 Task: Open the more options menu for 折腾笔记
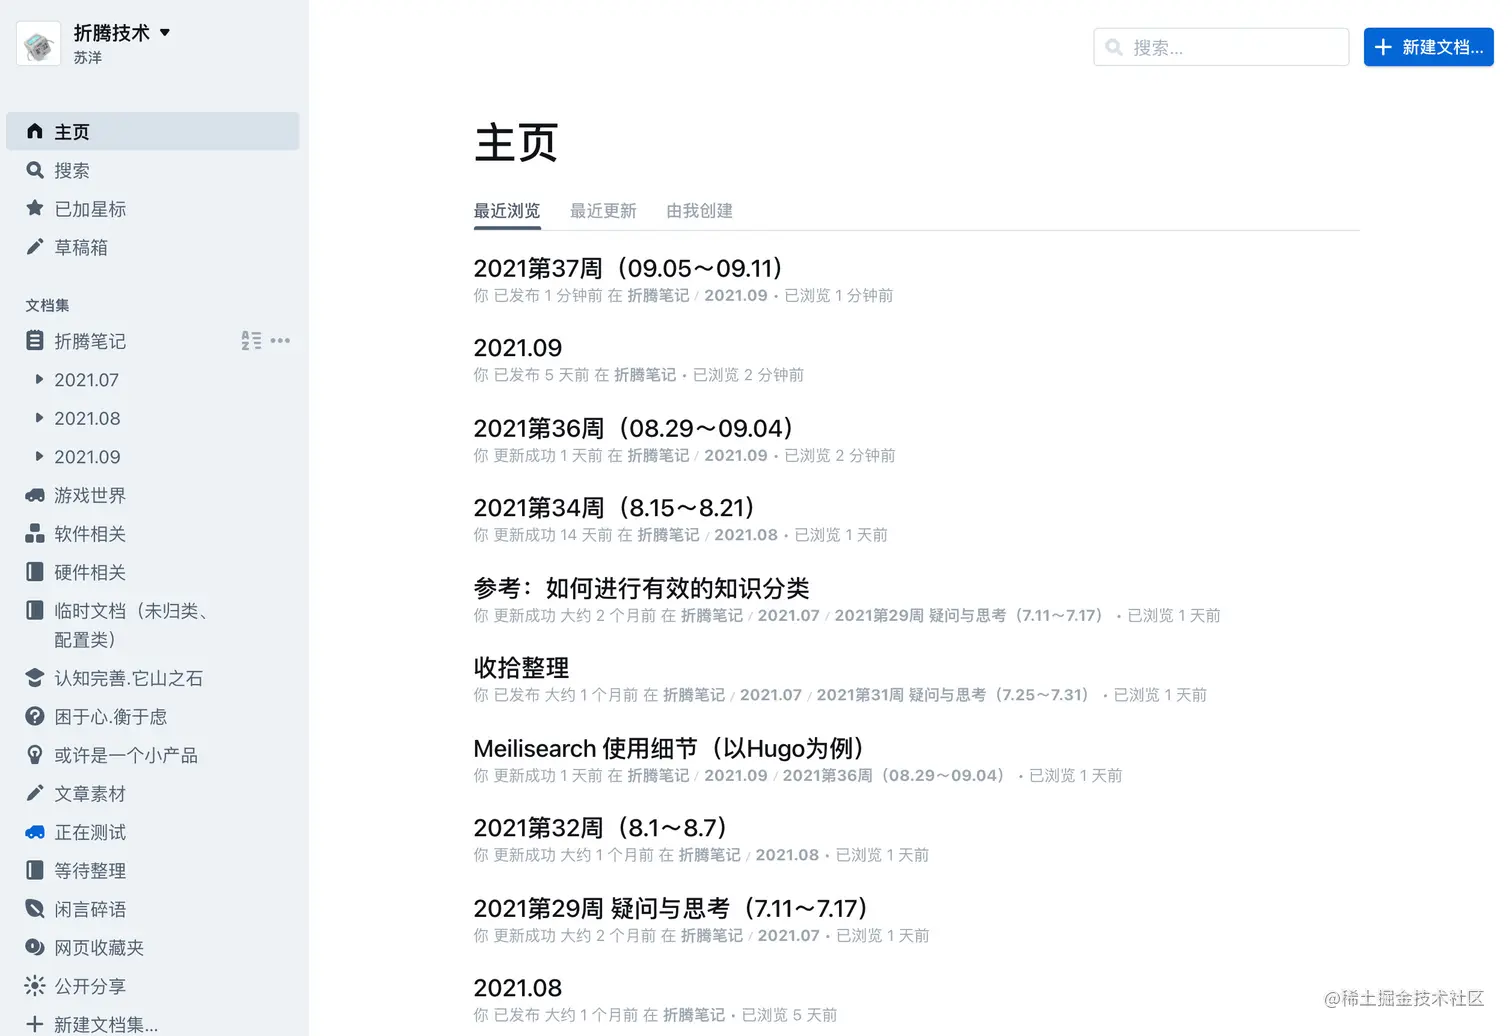tap(281, 341)
